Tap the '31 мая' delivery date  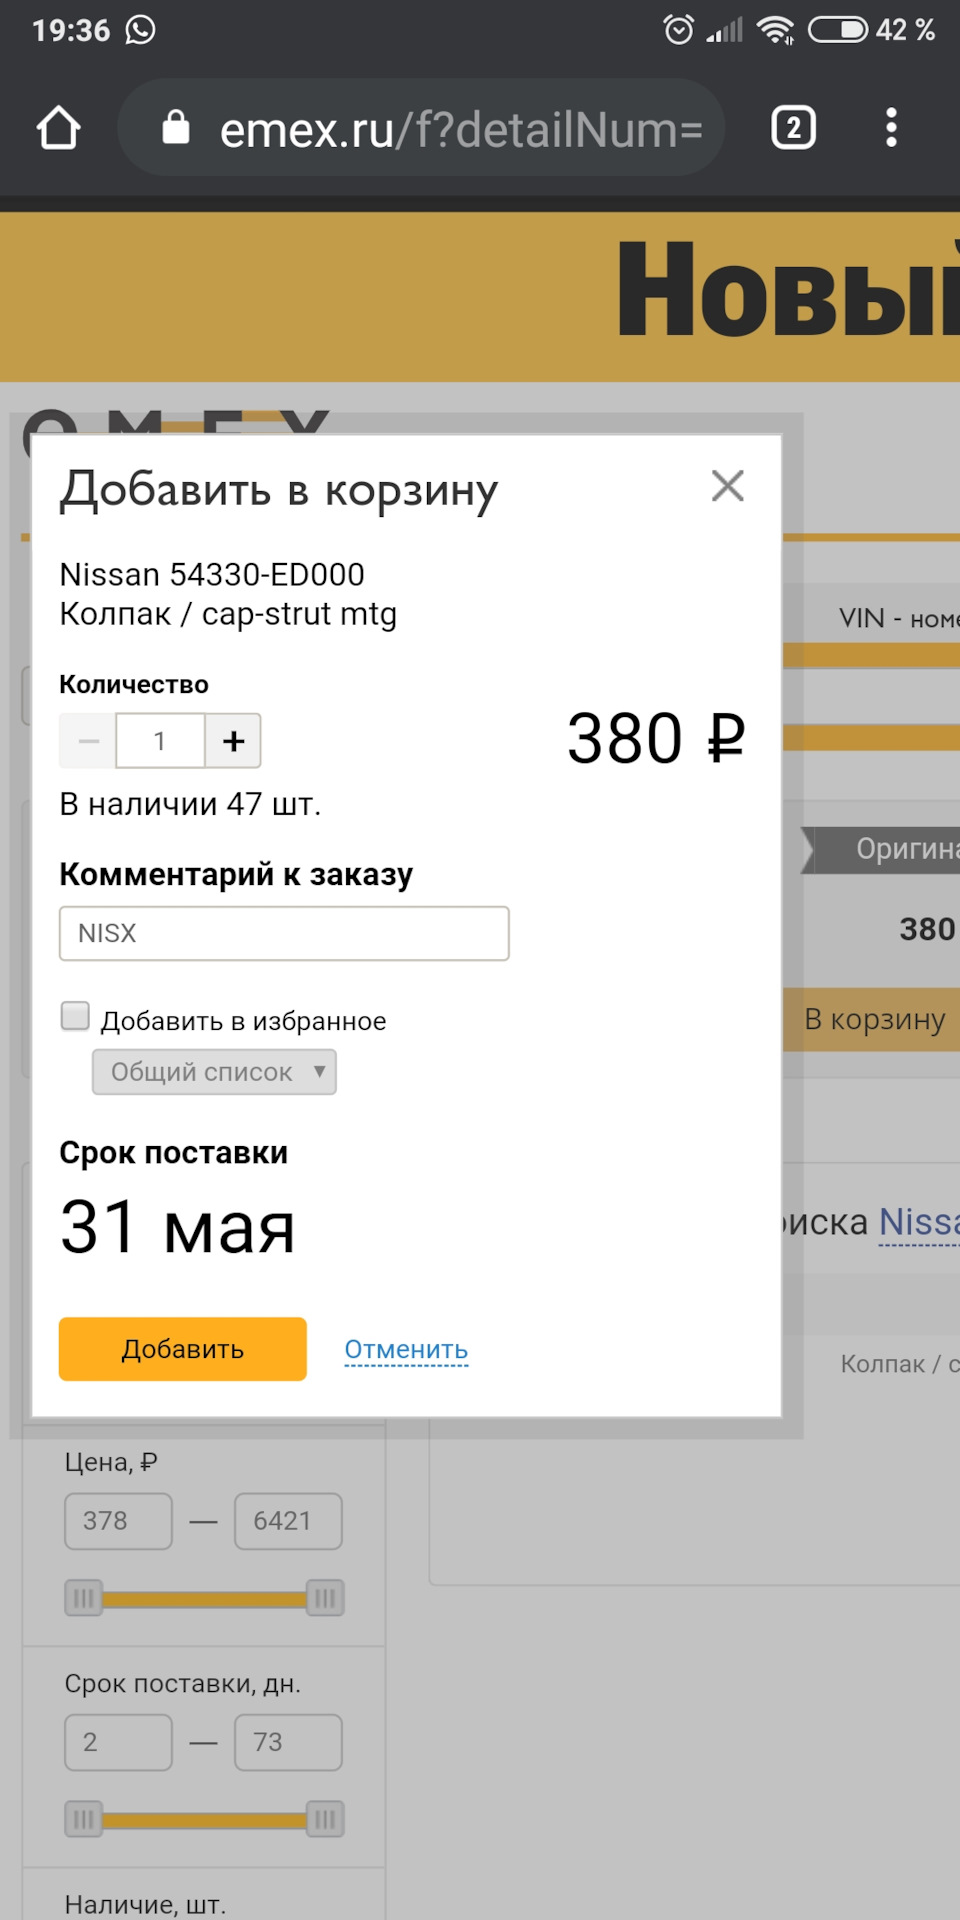pos(178,1227)
